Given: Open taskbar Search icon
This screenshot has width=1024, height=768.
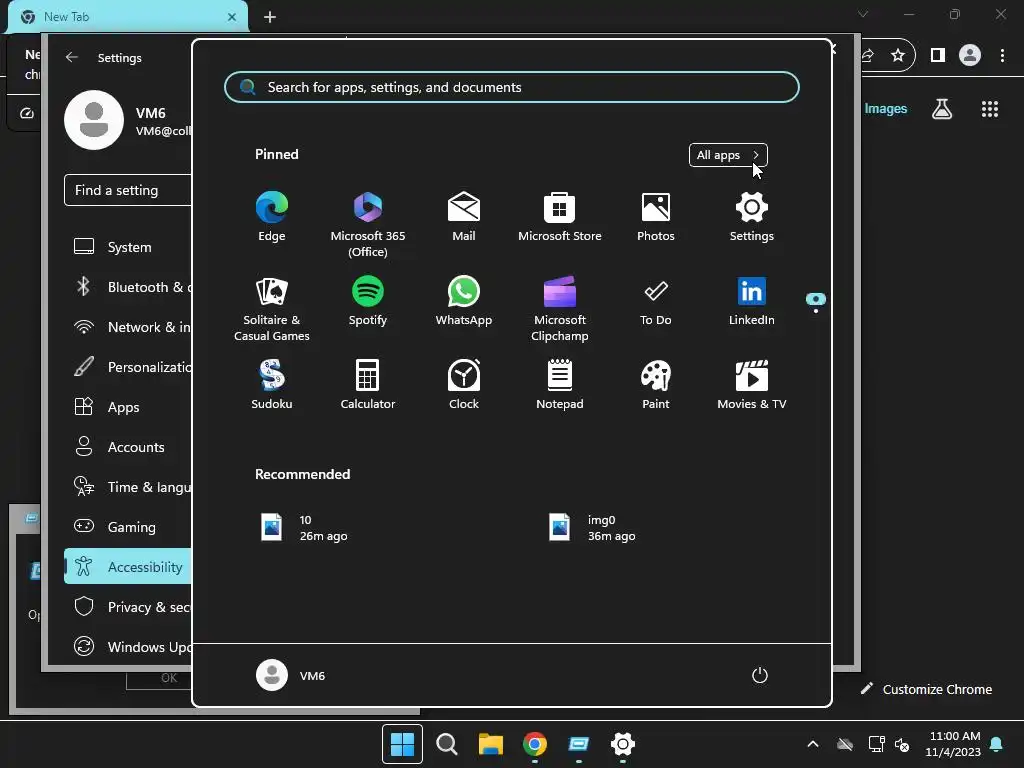Looking at the screenshot, I should 447,744.
